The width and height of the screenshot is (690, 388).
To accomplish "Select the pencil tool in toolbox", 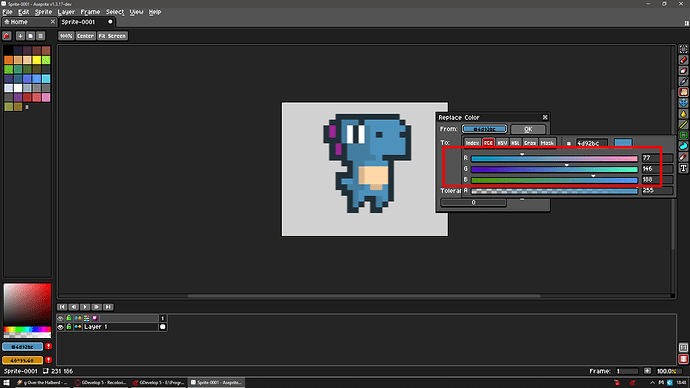I will pyautogui.click(x=683, y=60).
